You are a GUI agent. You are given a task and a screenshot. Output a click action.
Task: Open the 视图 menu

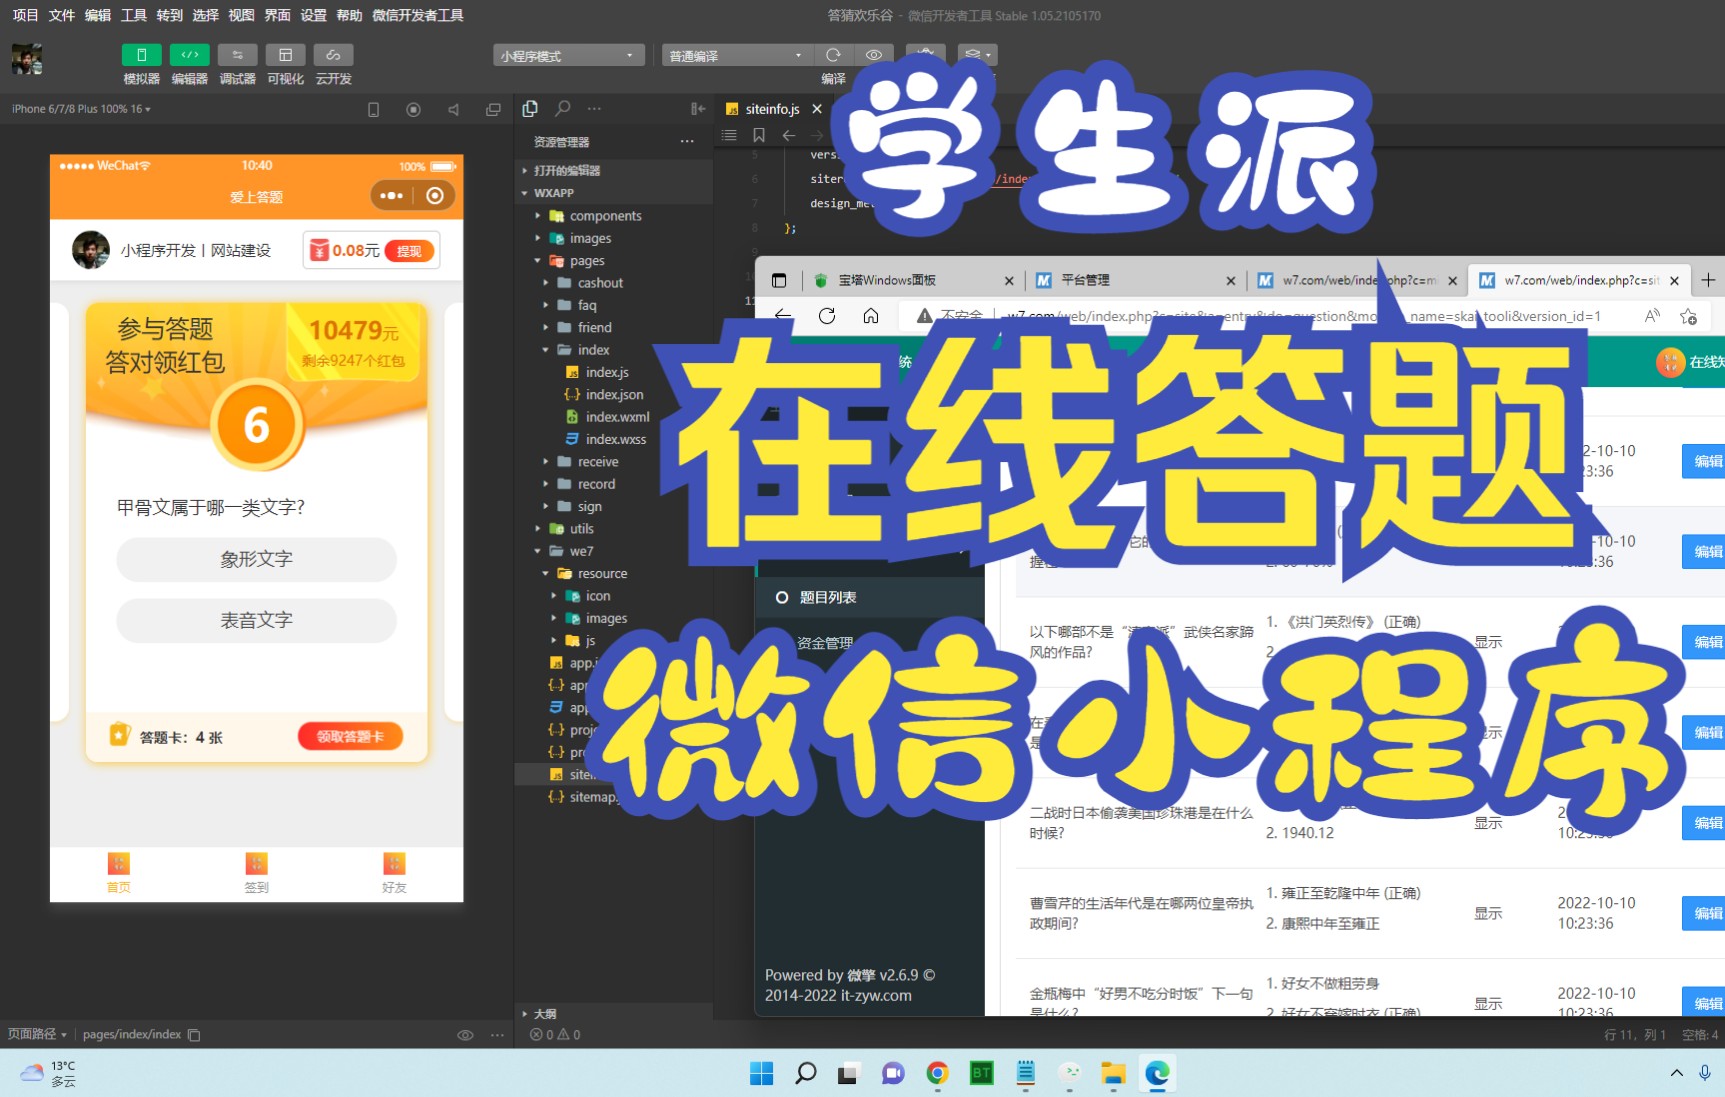click(241, 15)
